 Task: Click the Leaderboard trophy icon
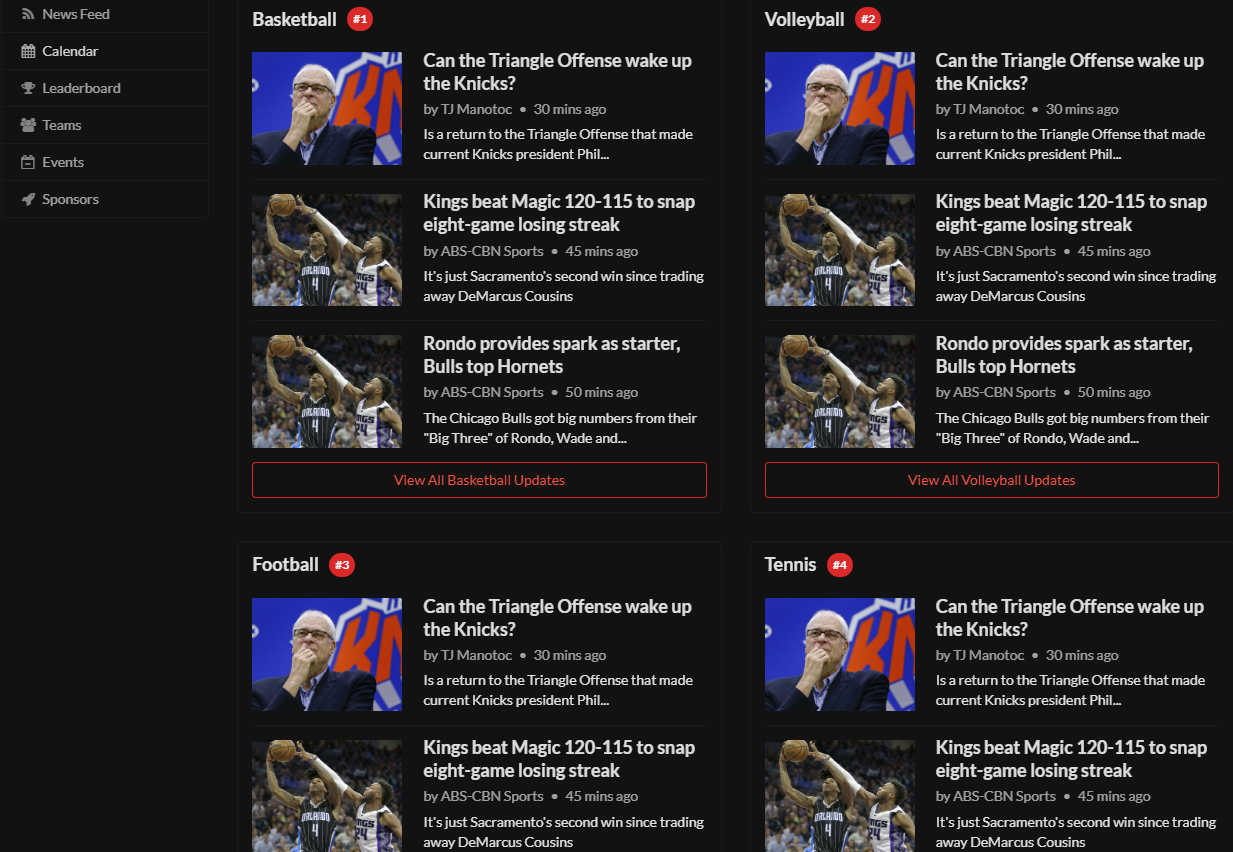pyautogui.click(x=28, y=88)
